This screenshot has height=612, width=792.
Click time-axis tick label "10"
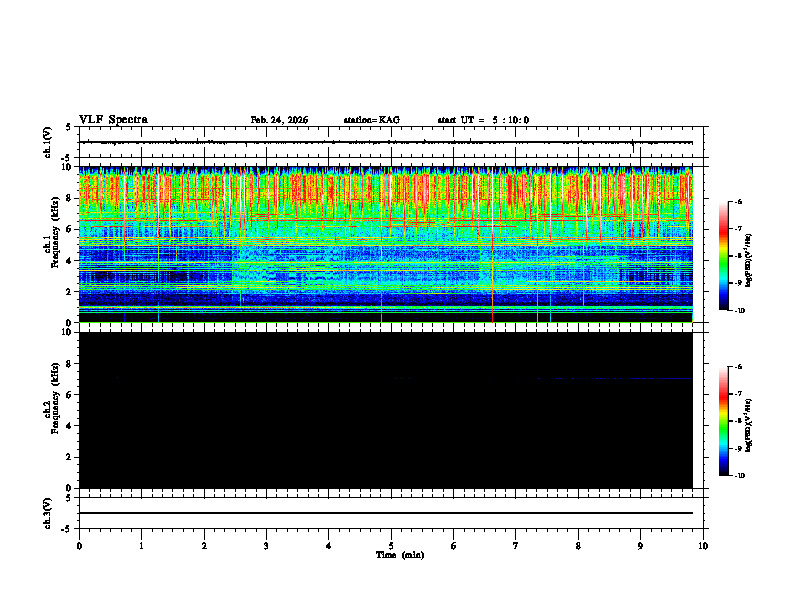(x=703, y=546)
